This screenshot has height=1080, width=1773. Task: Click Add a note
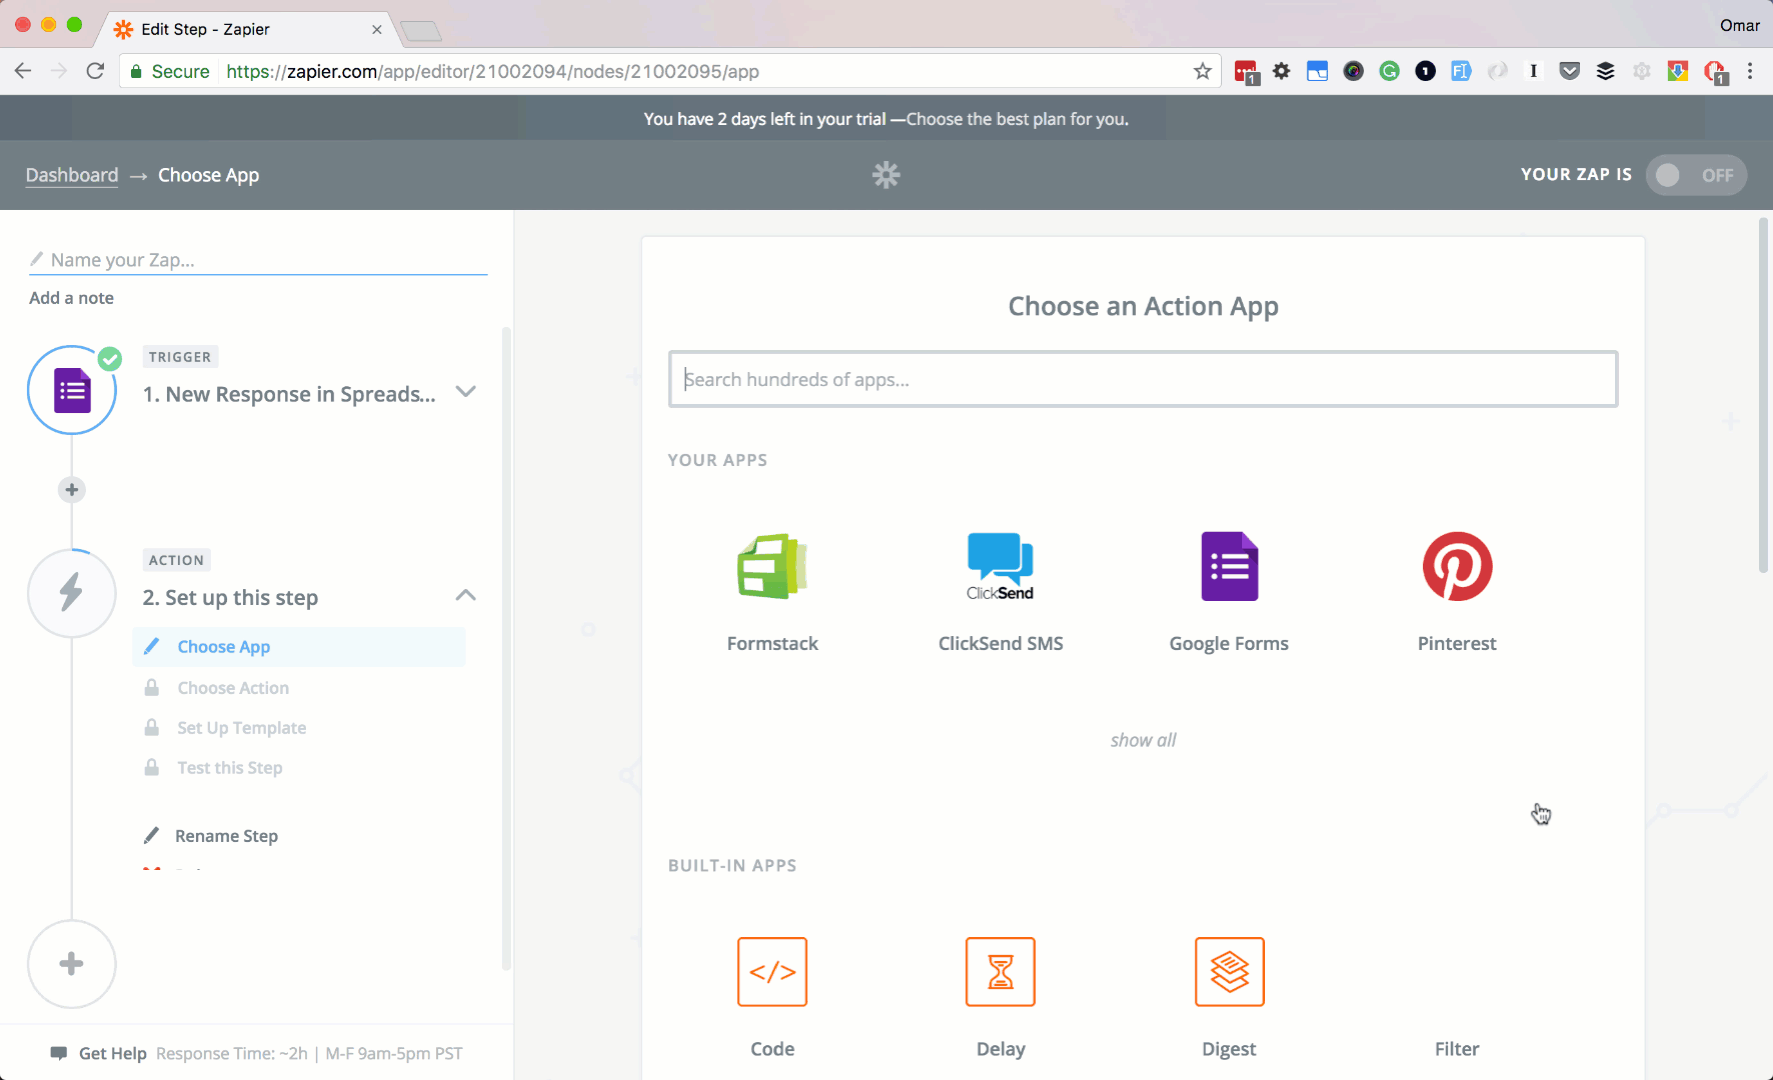[x=71, y=298]
